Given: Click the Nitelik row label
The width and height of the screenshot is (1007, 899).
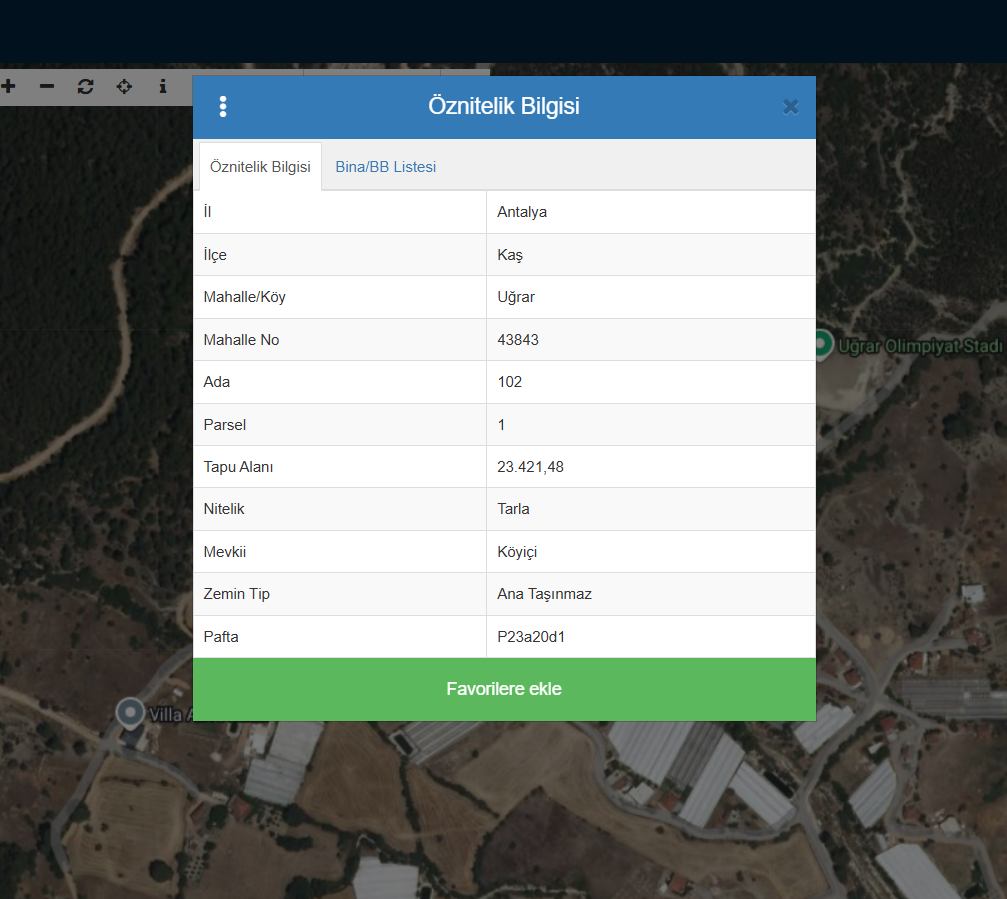Looking at the screenshot, I should coord(224,509).
